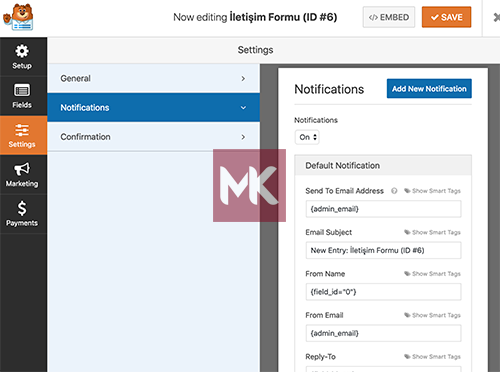This screenshot has height=372, width=500.
Task: Click Add New Notification button
Action: [429, 89]
